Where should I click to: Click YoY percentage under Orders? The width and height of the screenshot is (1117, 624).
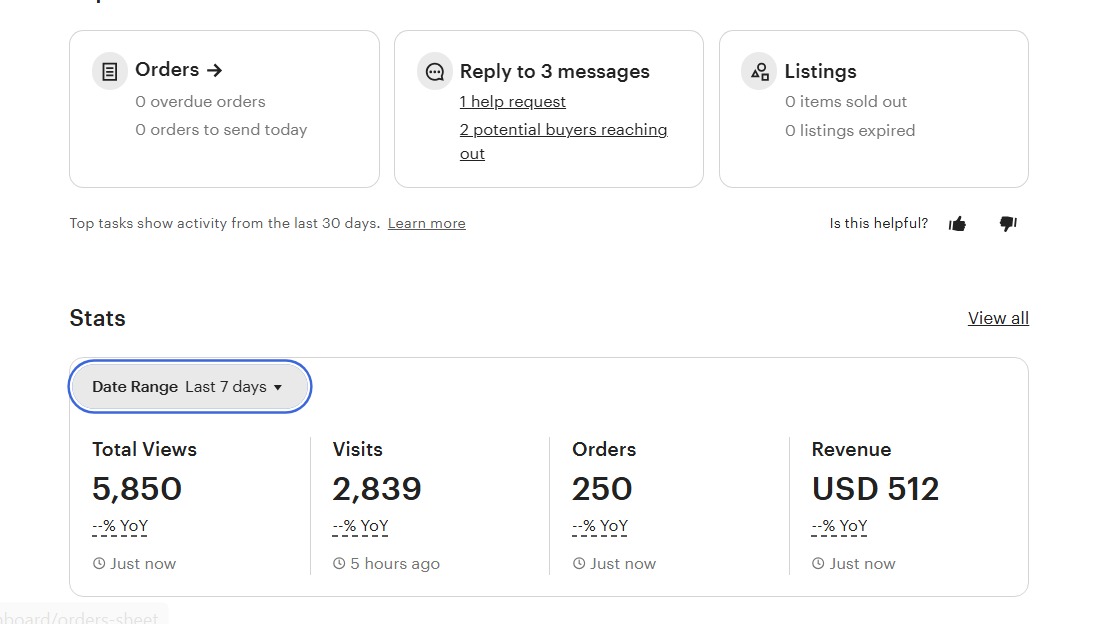click(x=600, y=526)
